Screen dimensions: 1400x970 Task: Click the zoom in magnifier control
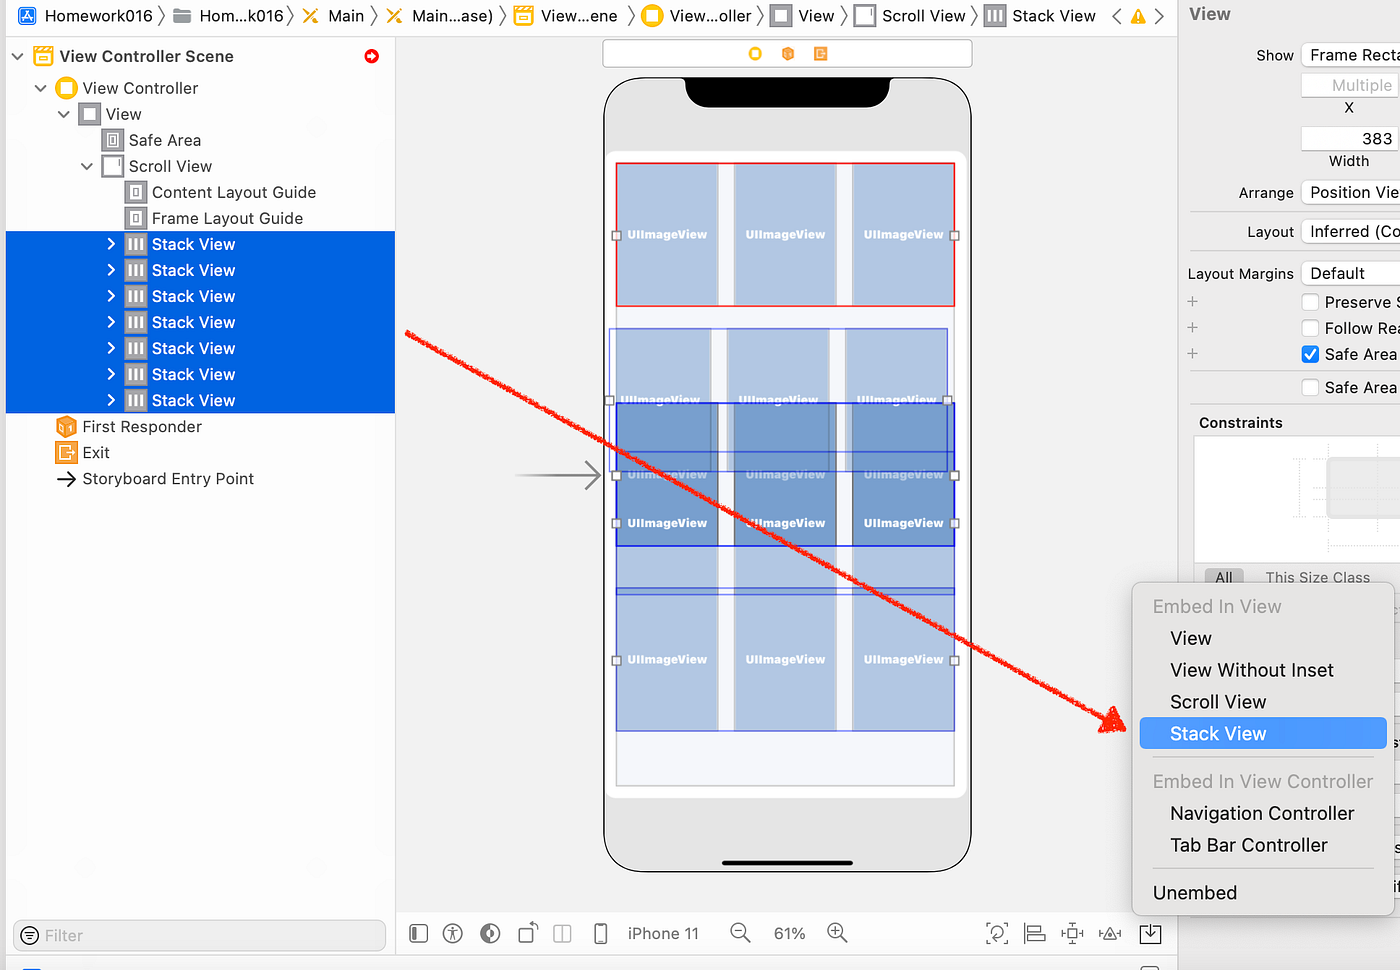click(837, 932)
